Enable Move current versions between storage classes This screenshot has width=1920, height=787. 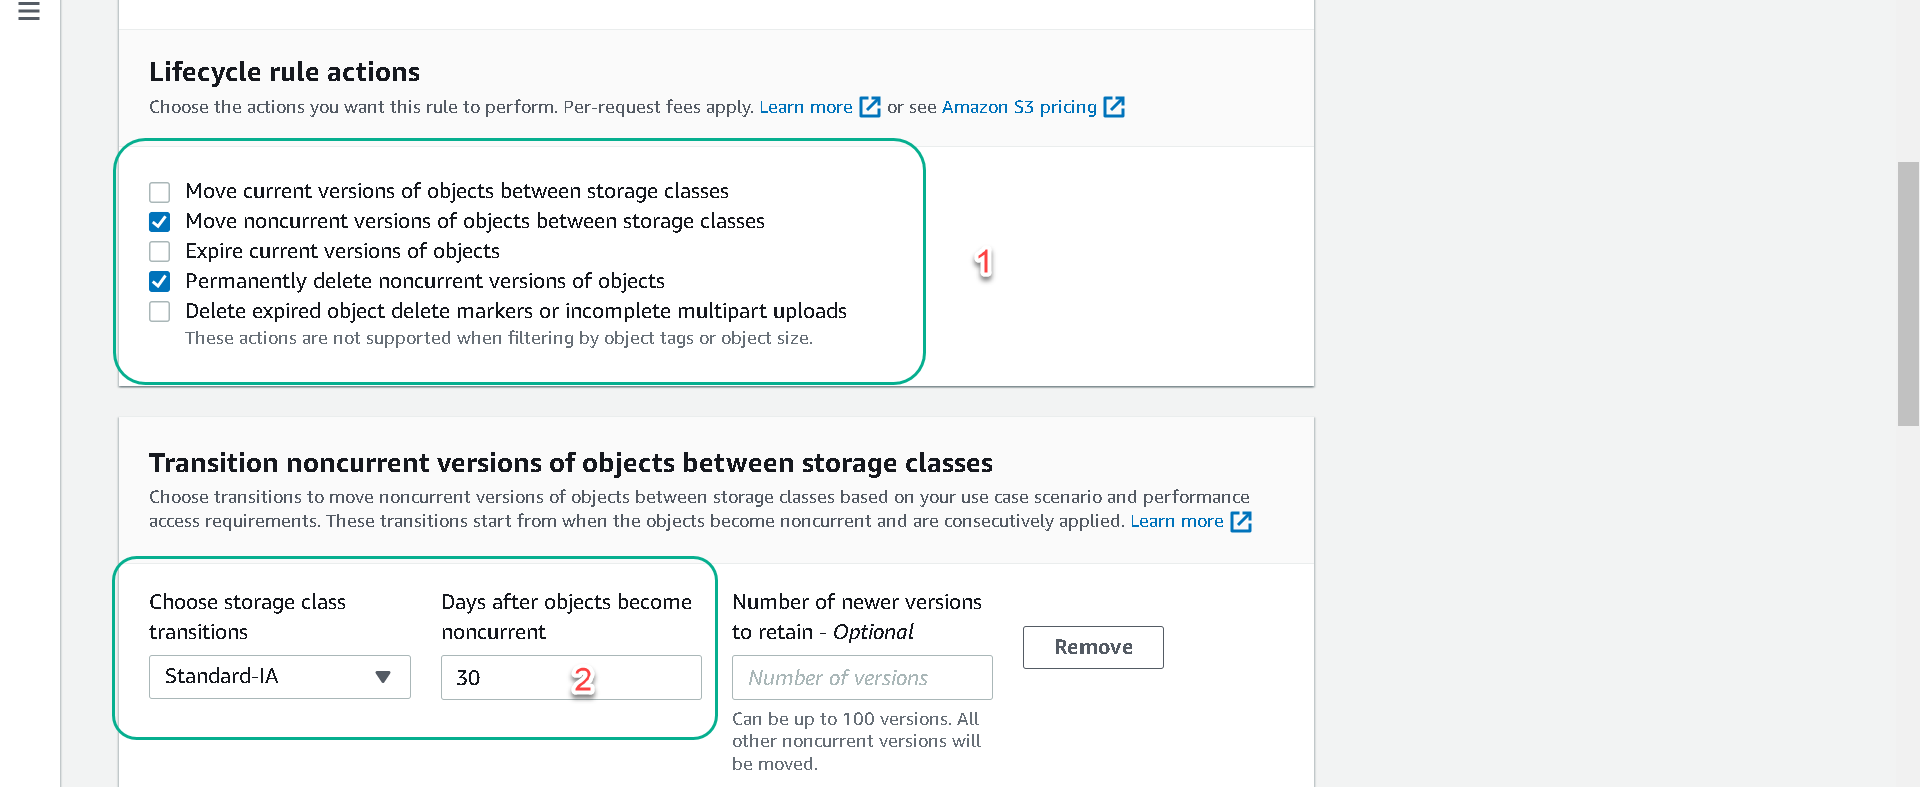(160, 192)
